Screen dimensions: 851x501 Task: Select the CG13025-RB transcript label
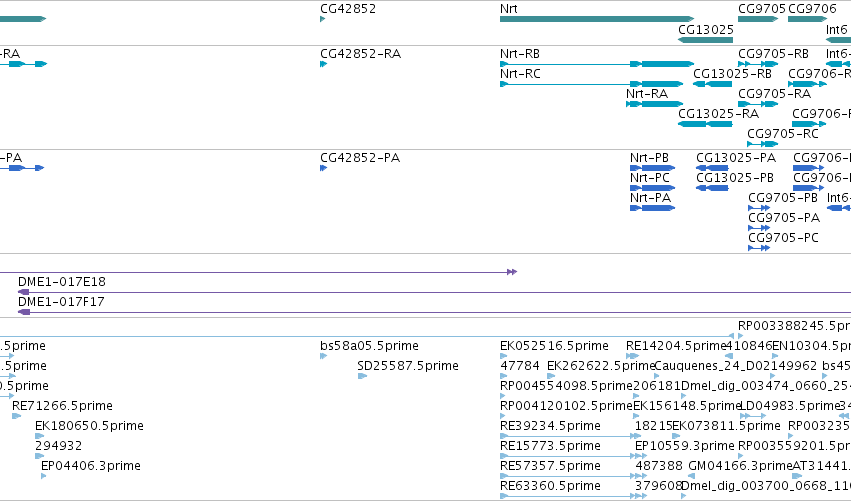(x=732, y=74)
